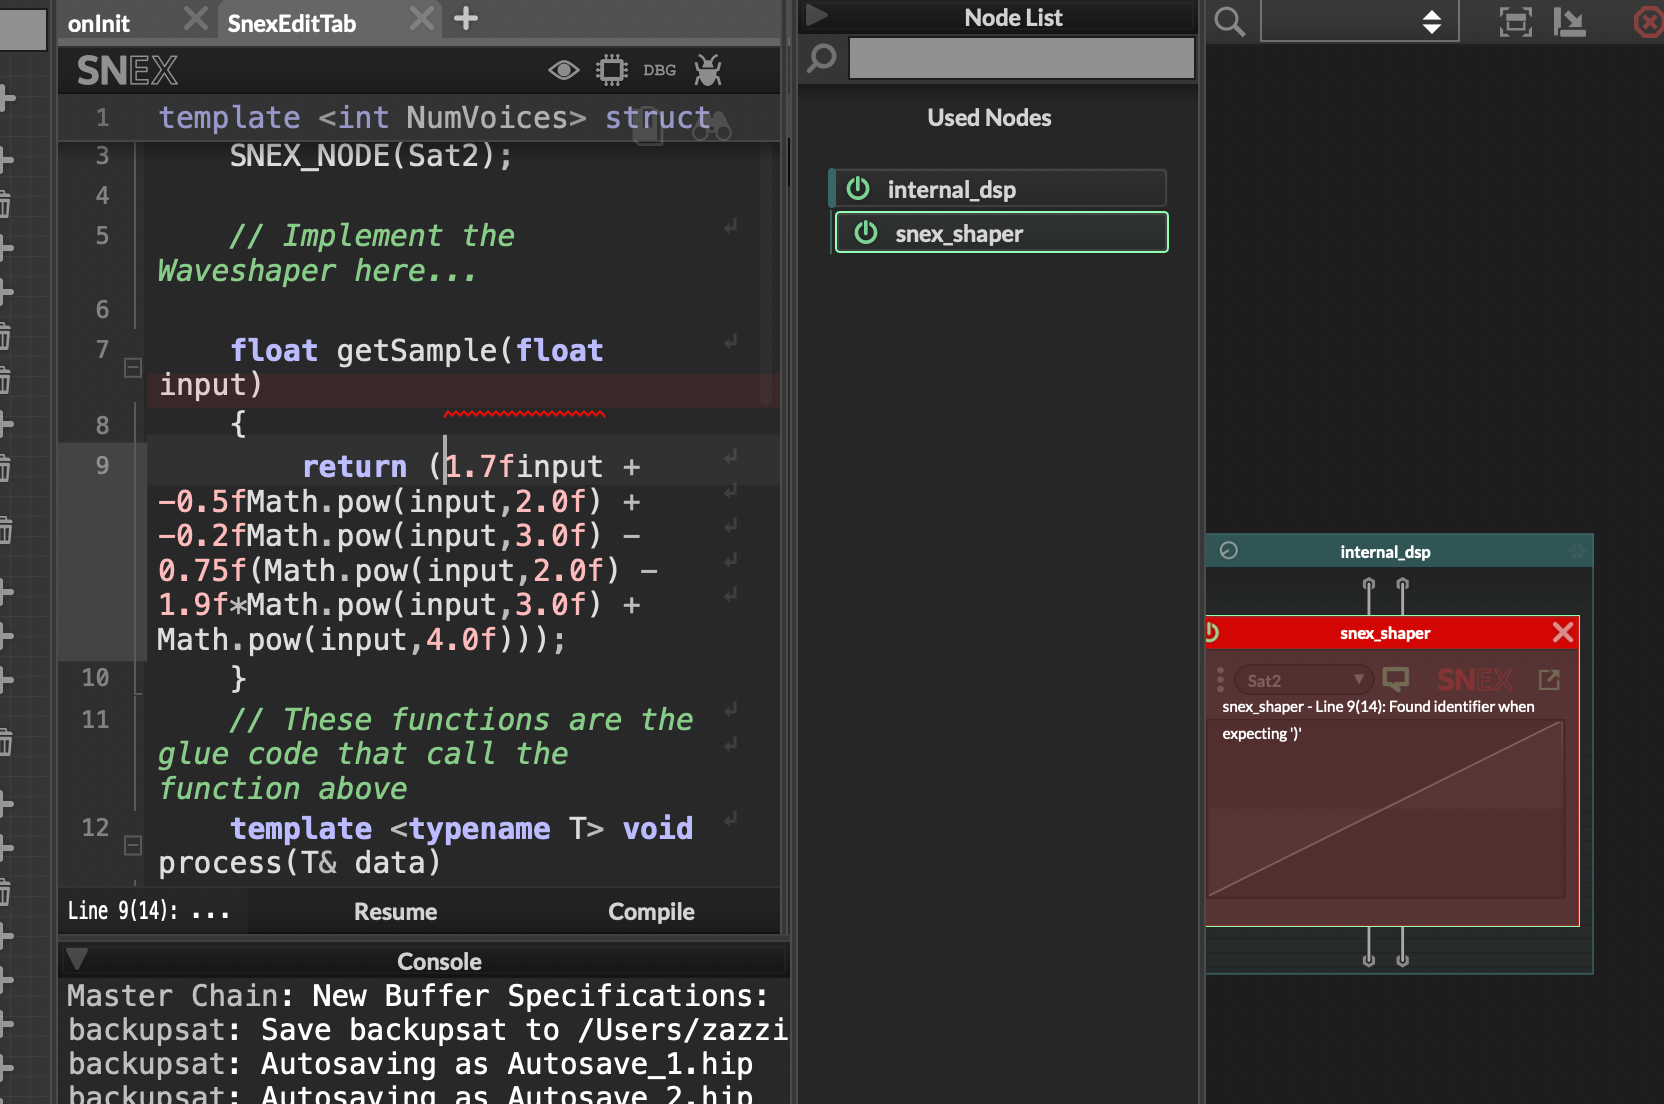Viewport: 1664px width, 1104px height.
Task: Collapse the process function fold at line 12
Action: click(x=133, y=846)
